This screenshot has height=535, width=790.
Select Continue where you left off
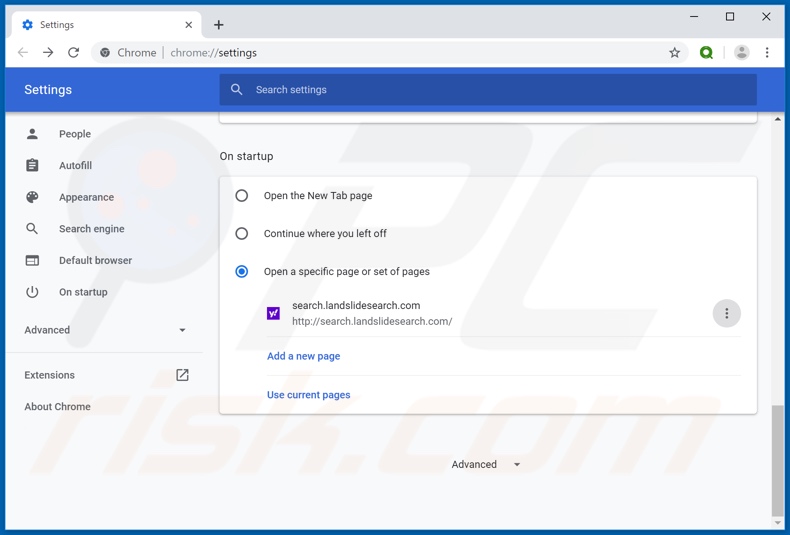[242, 234]
